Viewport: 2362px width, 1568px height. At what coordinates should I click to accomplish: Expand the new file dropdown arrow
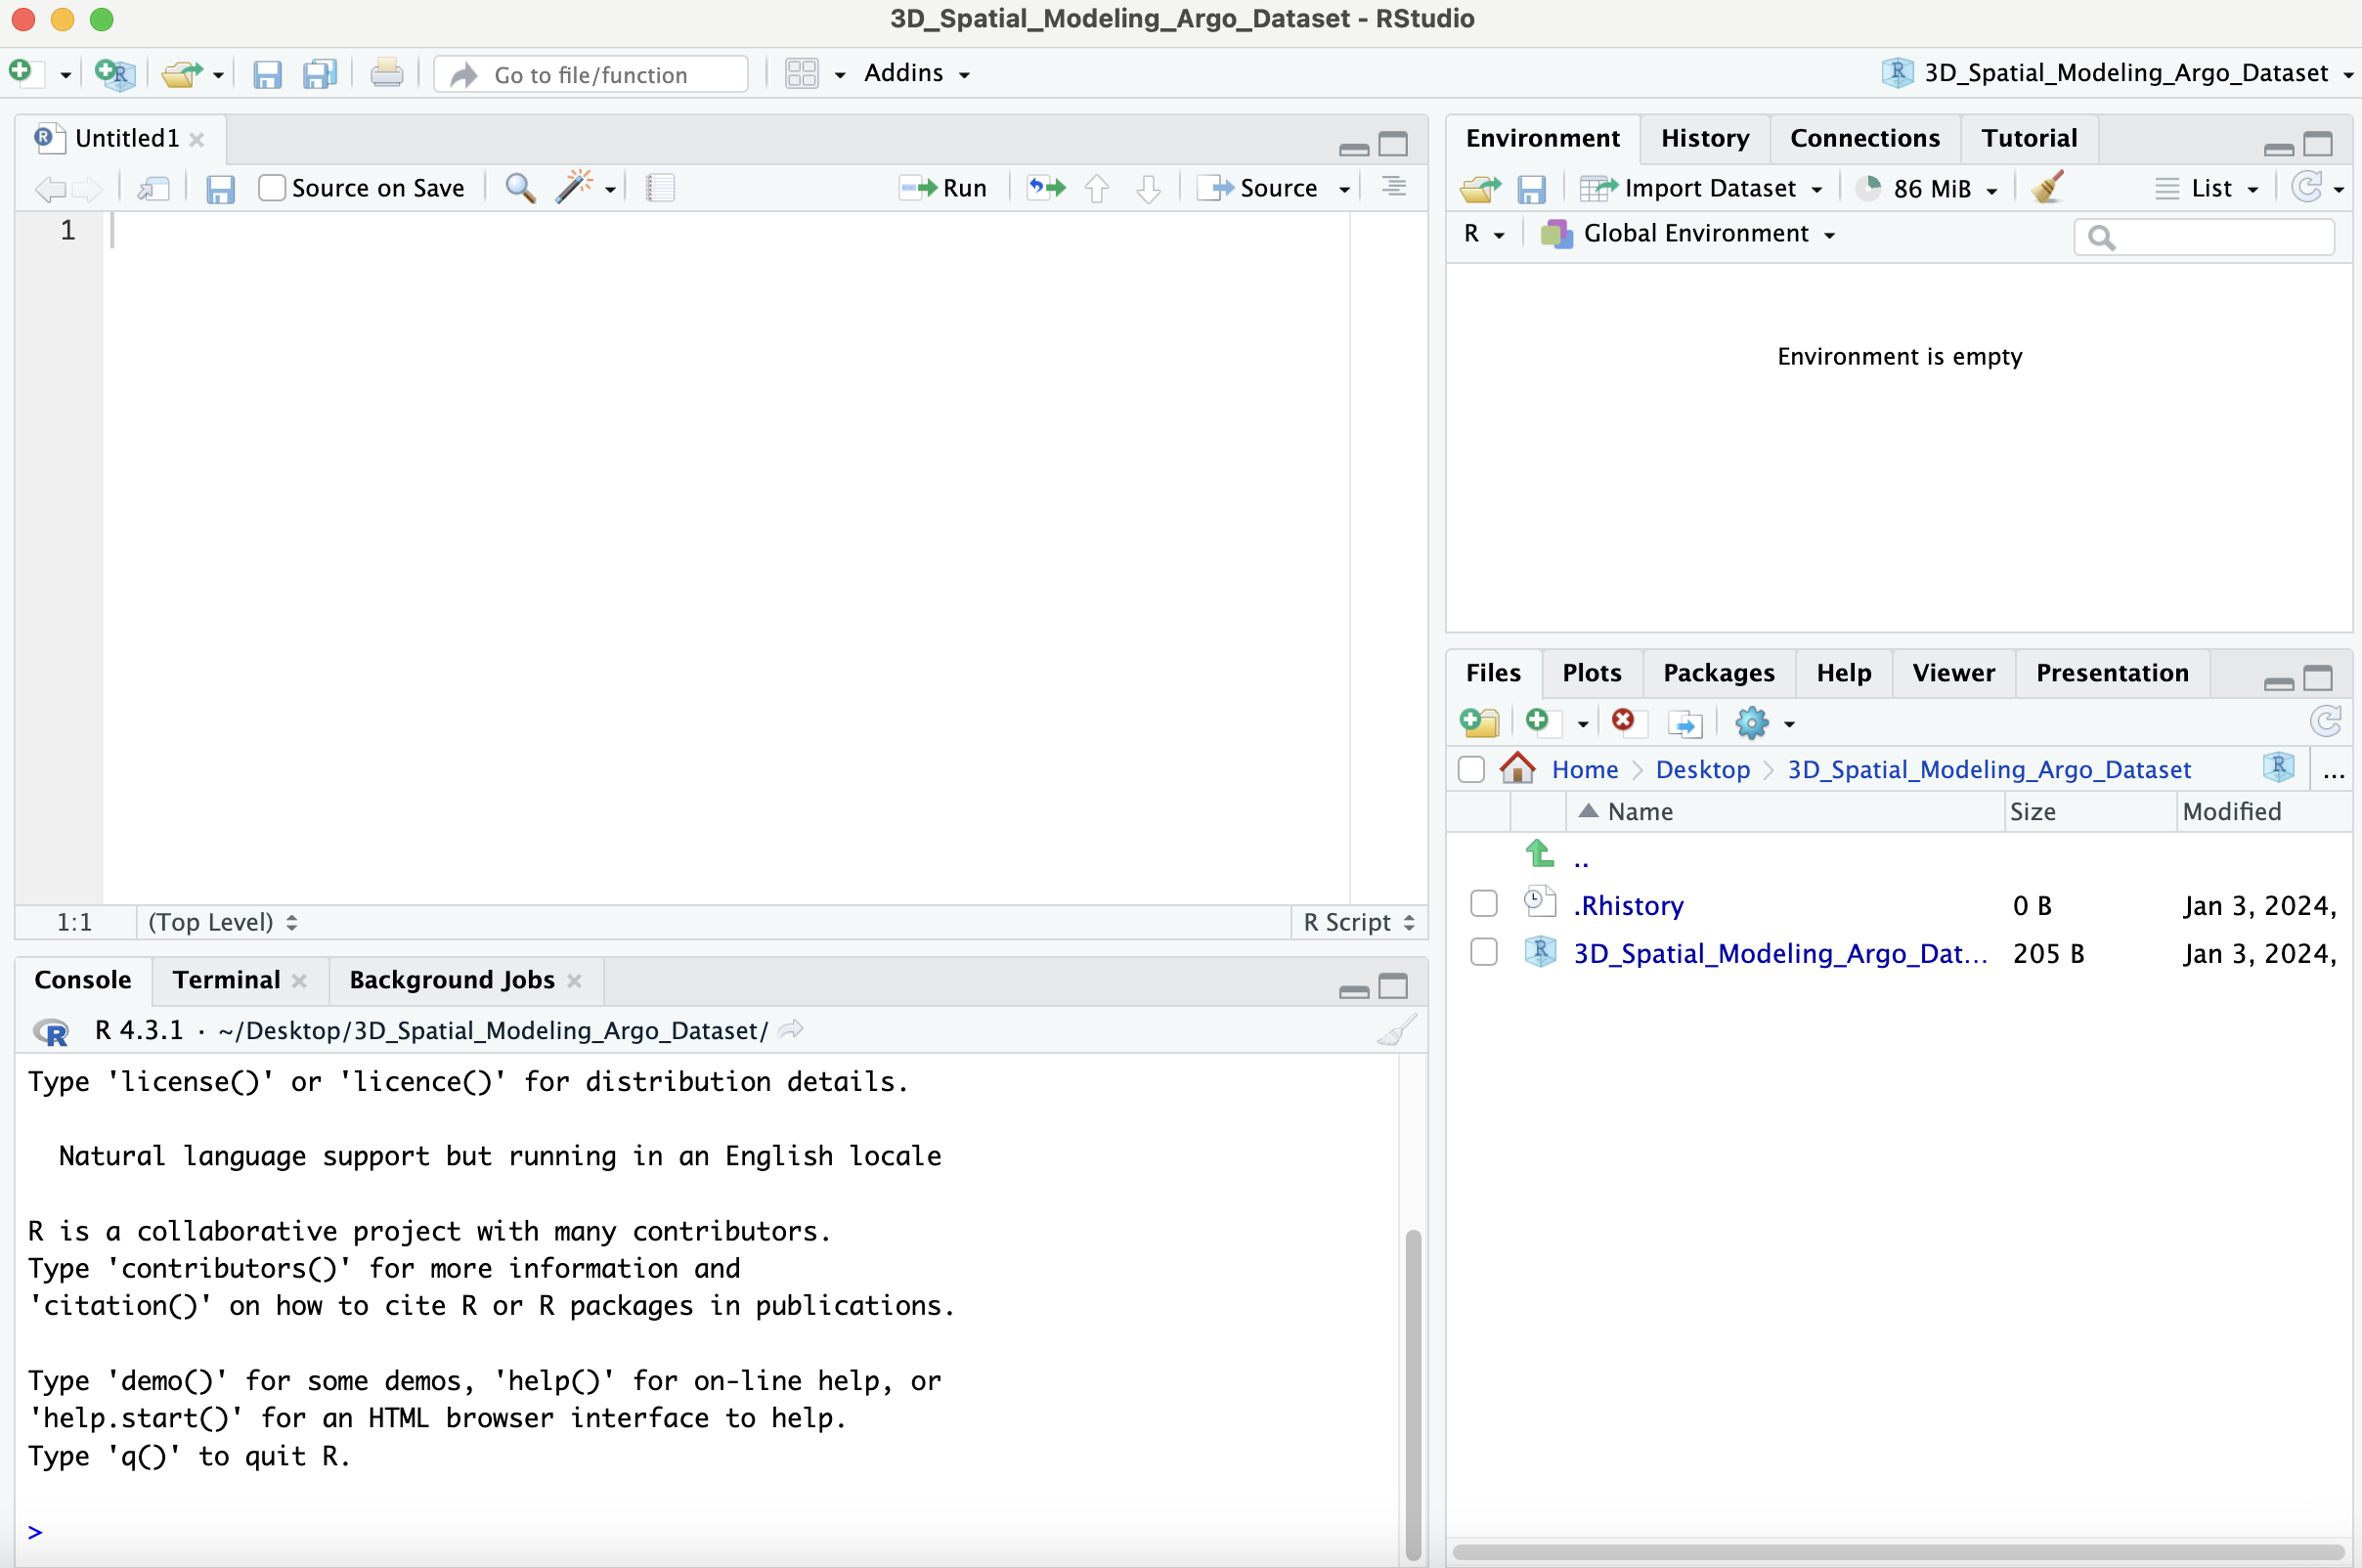click(x=65, y=75)
